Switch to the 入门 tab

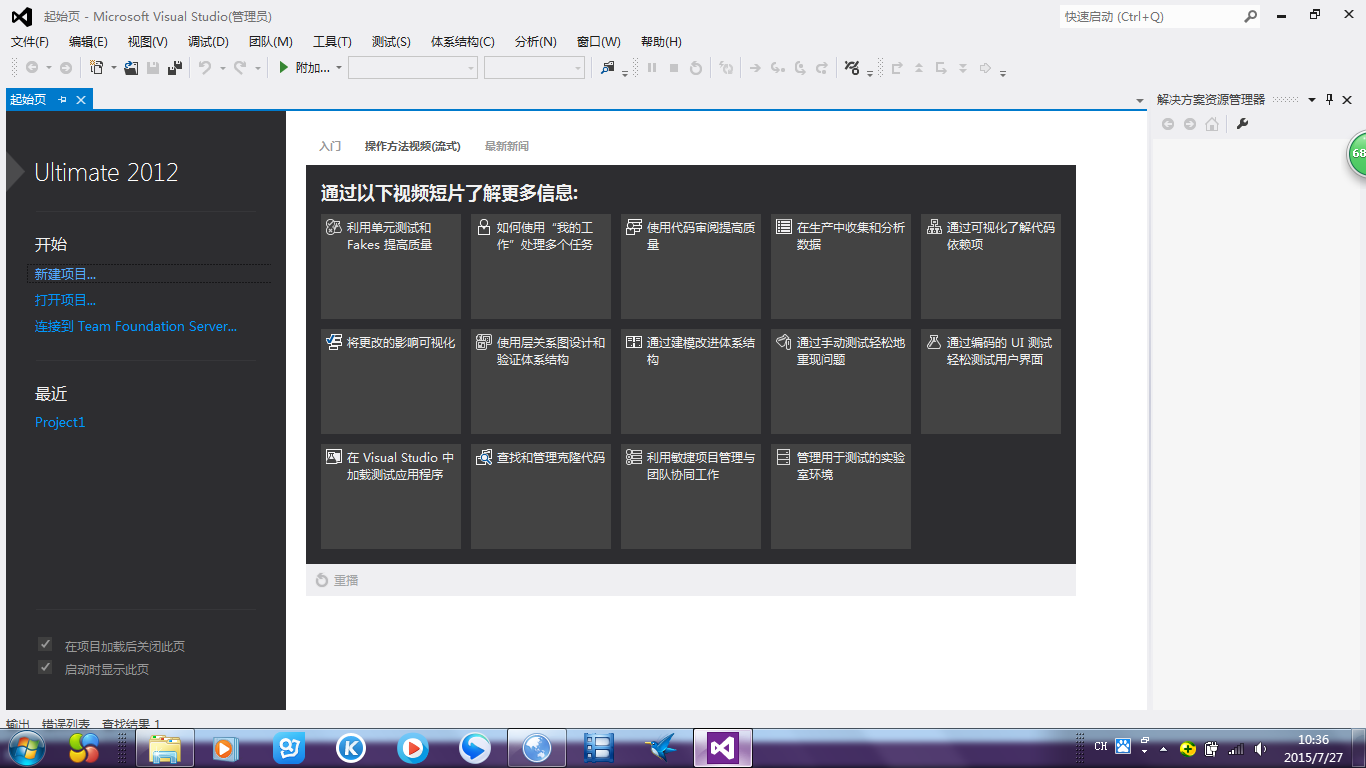(330, 146)
